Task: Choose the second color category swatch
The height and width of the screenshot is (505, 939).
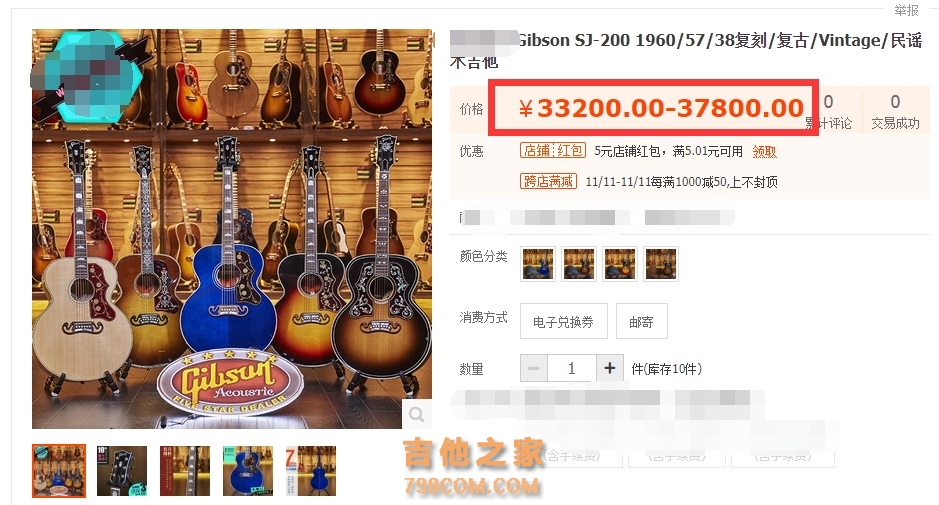Action: (x=579, y=264)
